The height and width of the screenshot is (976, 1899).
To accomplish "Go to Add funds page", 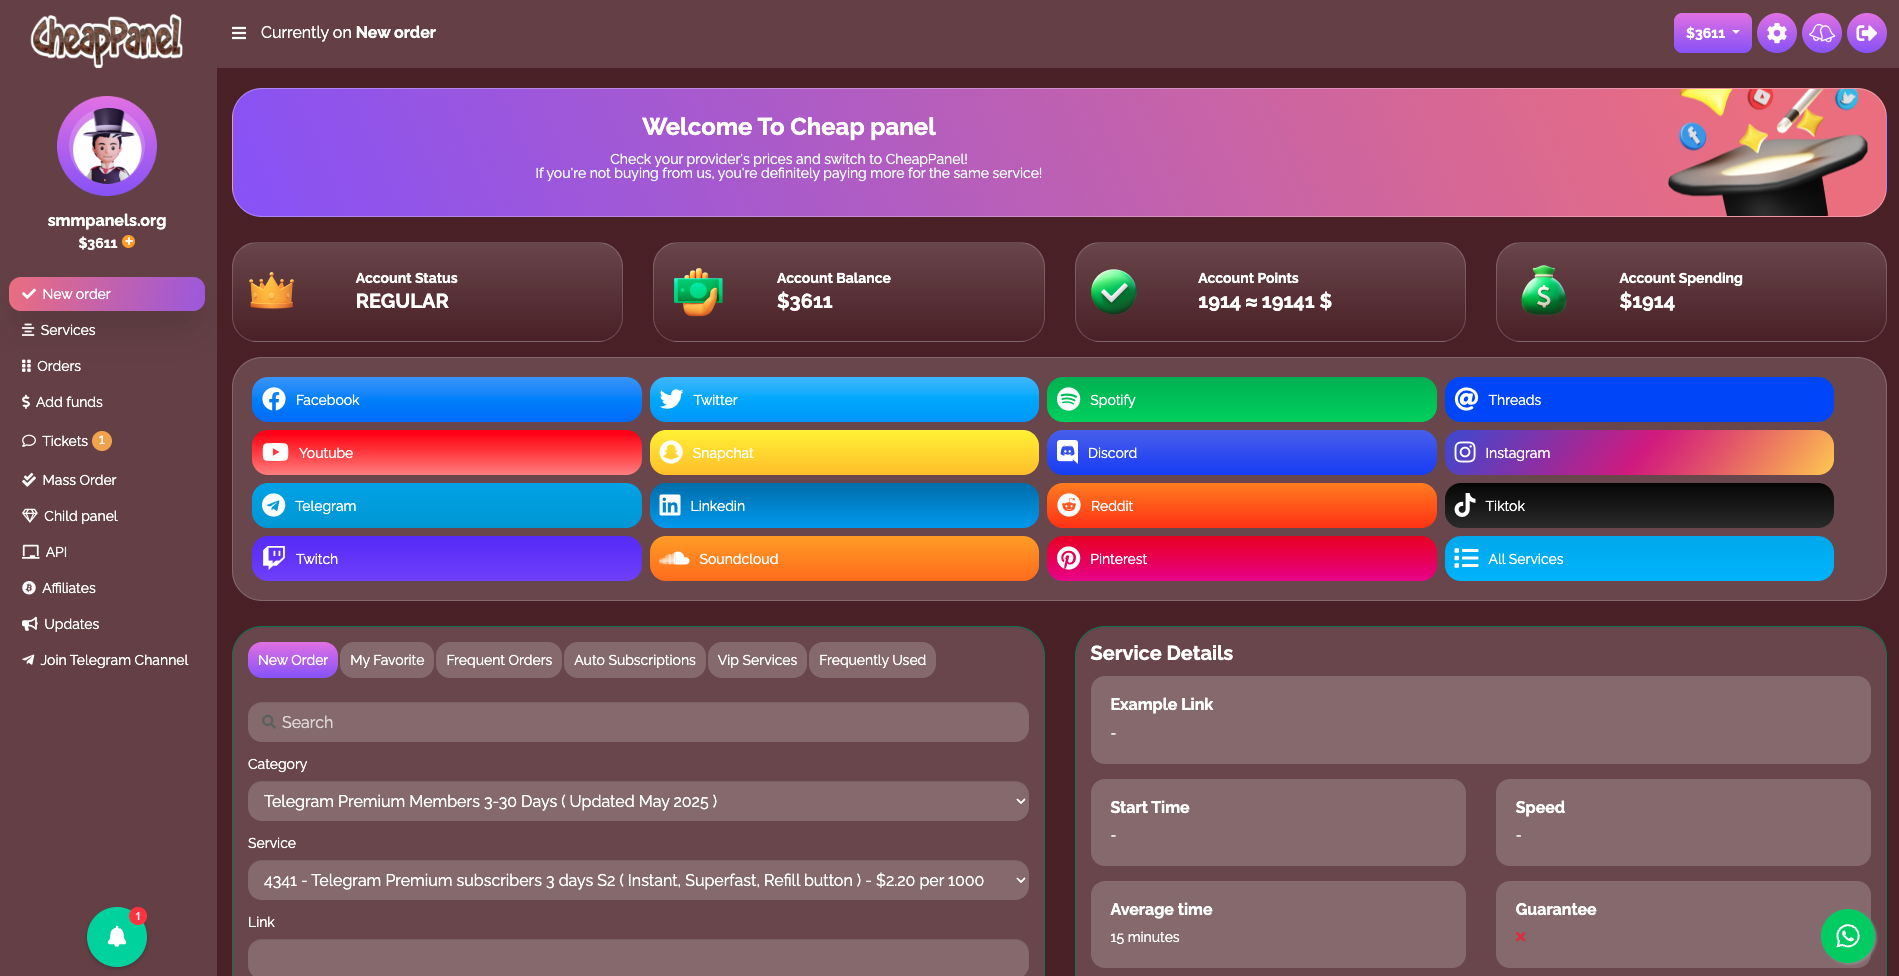I will (69, 402).
